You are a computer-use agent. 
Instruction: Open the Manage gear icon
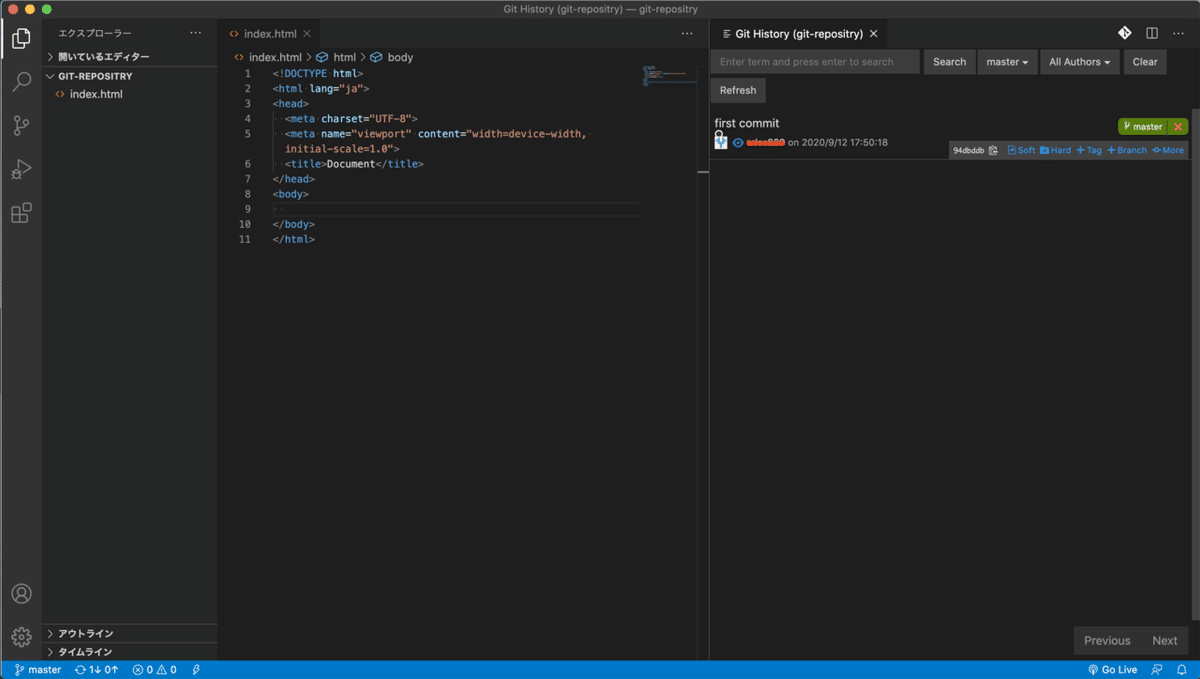[x=21, y=637]
